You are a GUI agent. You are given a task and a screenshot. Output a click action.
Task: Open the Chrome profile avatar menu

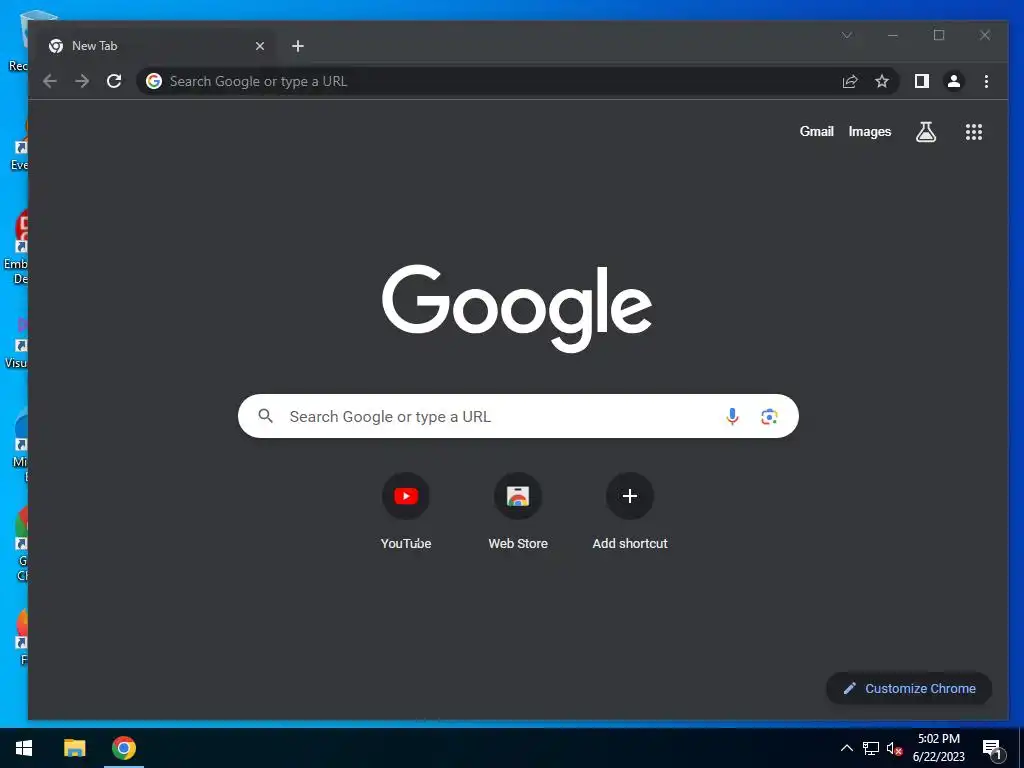(954, 81)
